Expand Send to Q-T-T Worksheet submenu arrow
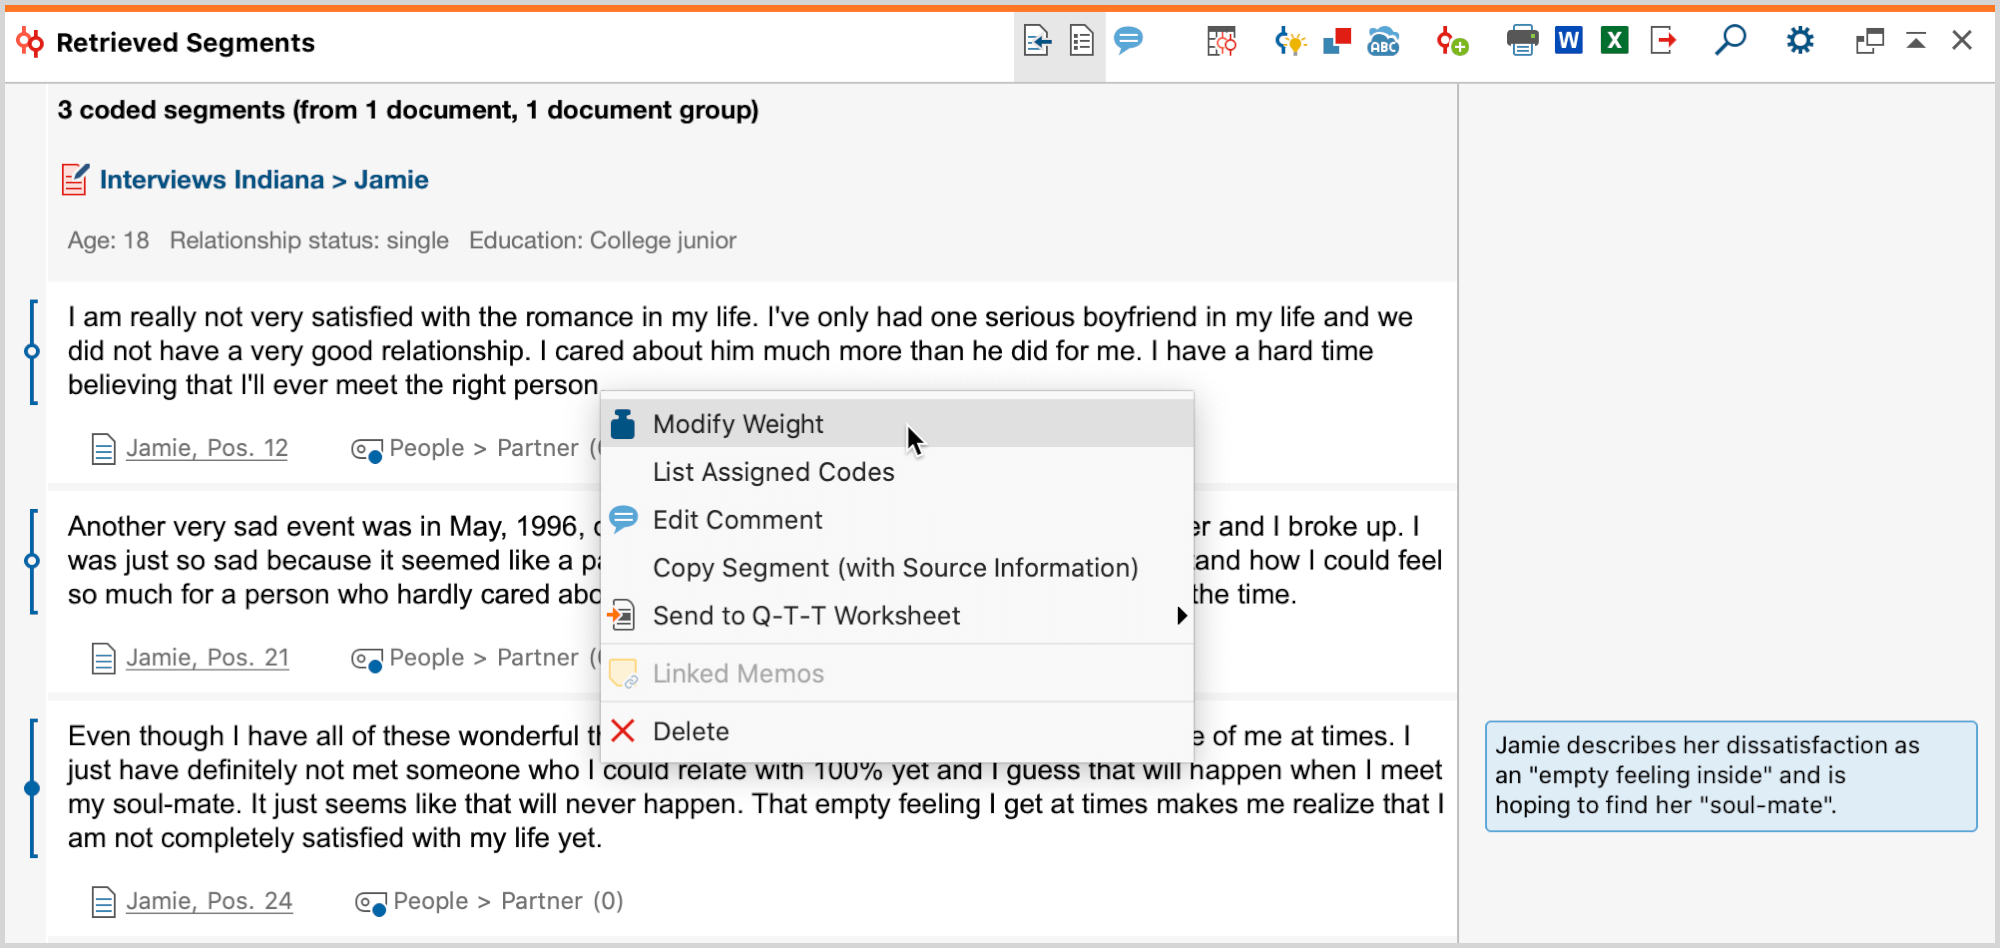 (x=1181, y=616)
